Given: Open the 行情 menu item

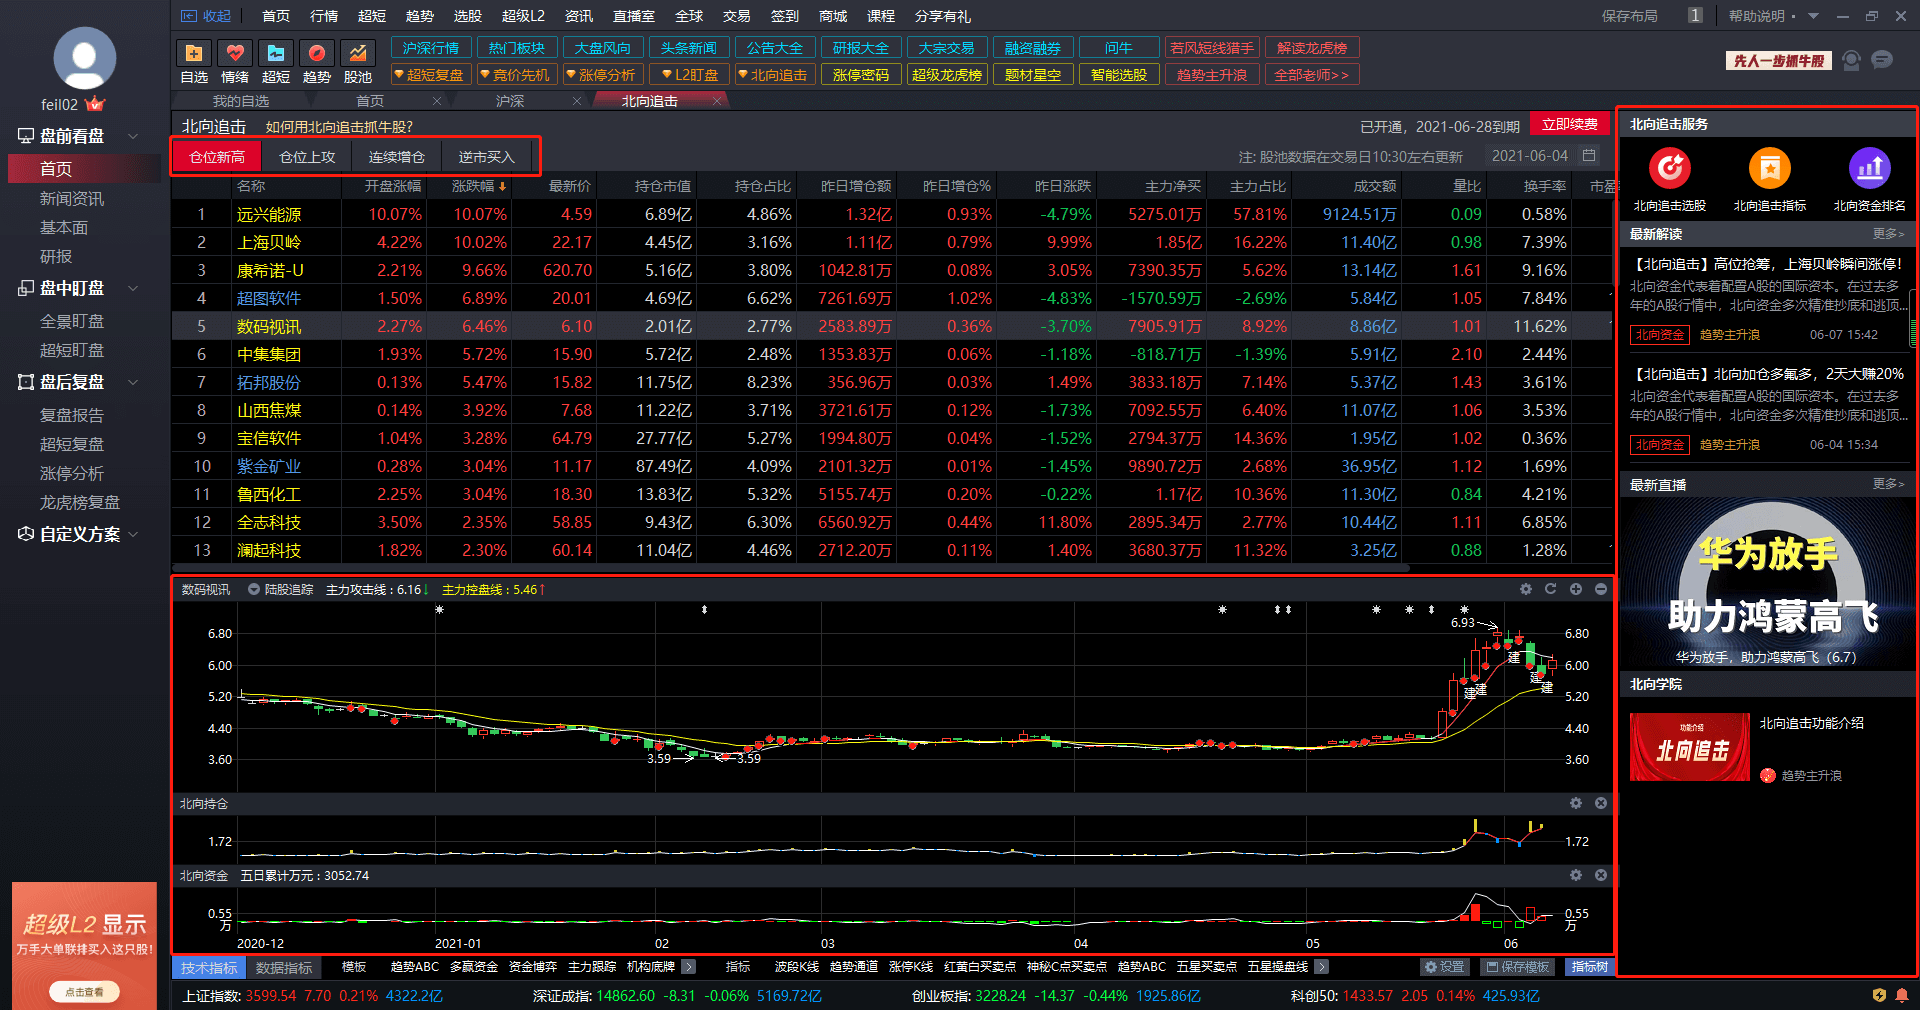Looking at the screenshot, I should click(x=324, y=16).
